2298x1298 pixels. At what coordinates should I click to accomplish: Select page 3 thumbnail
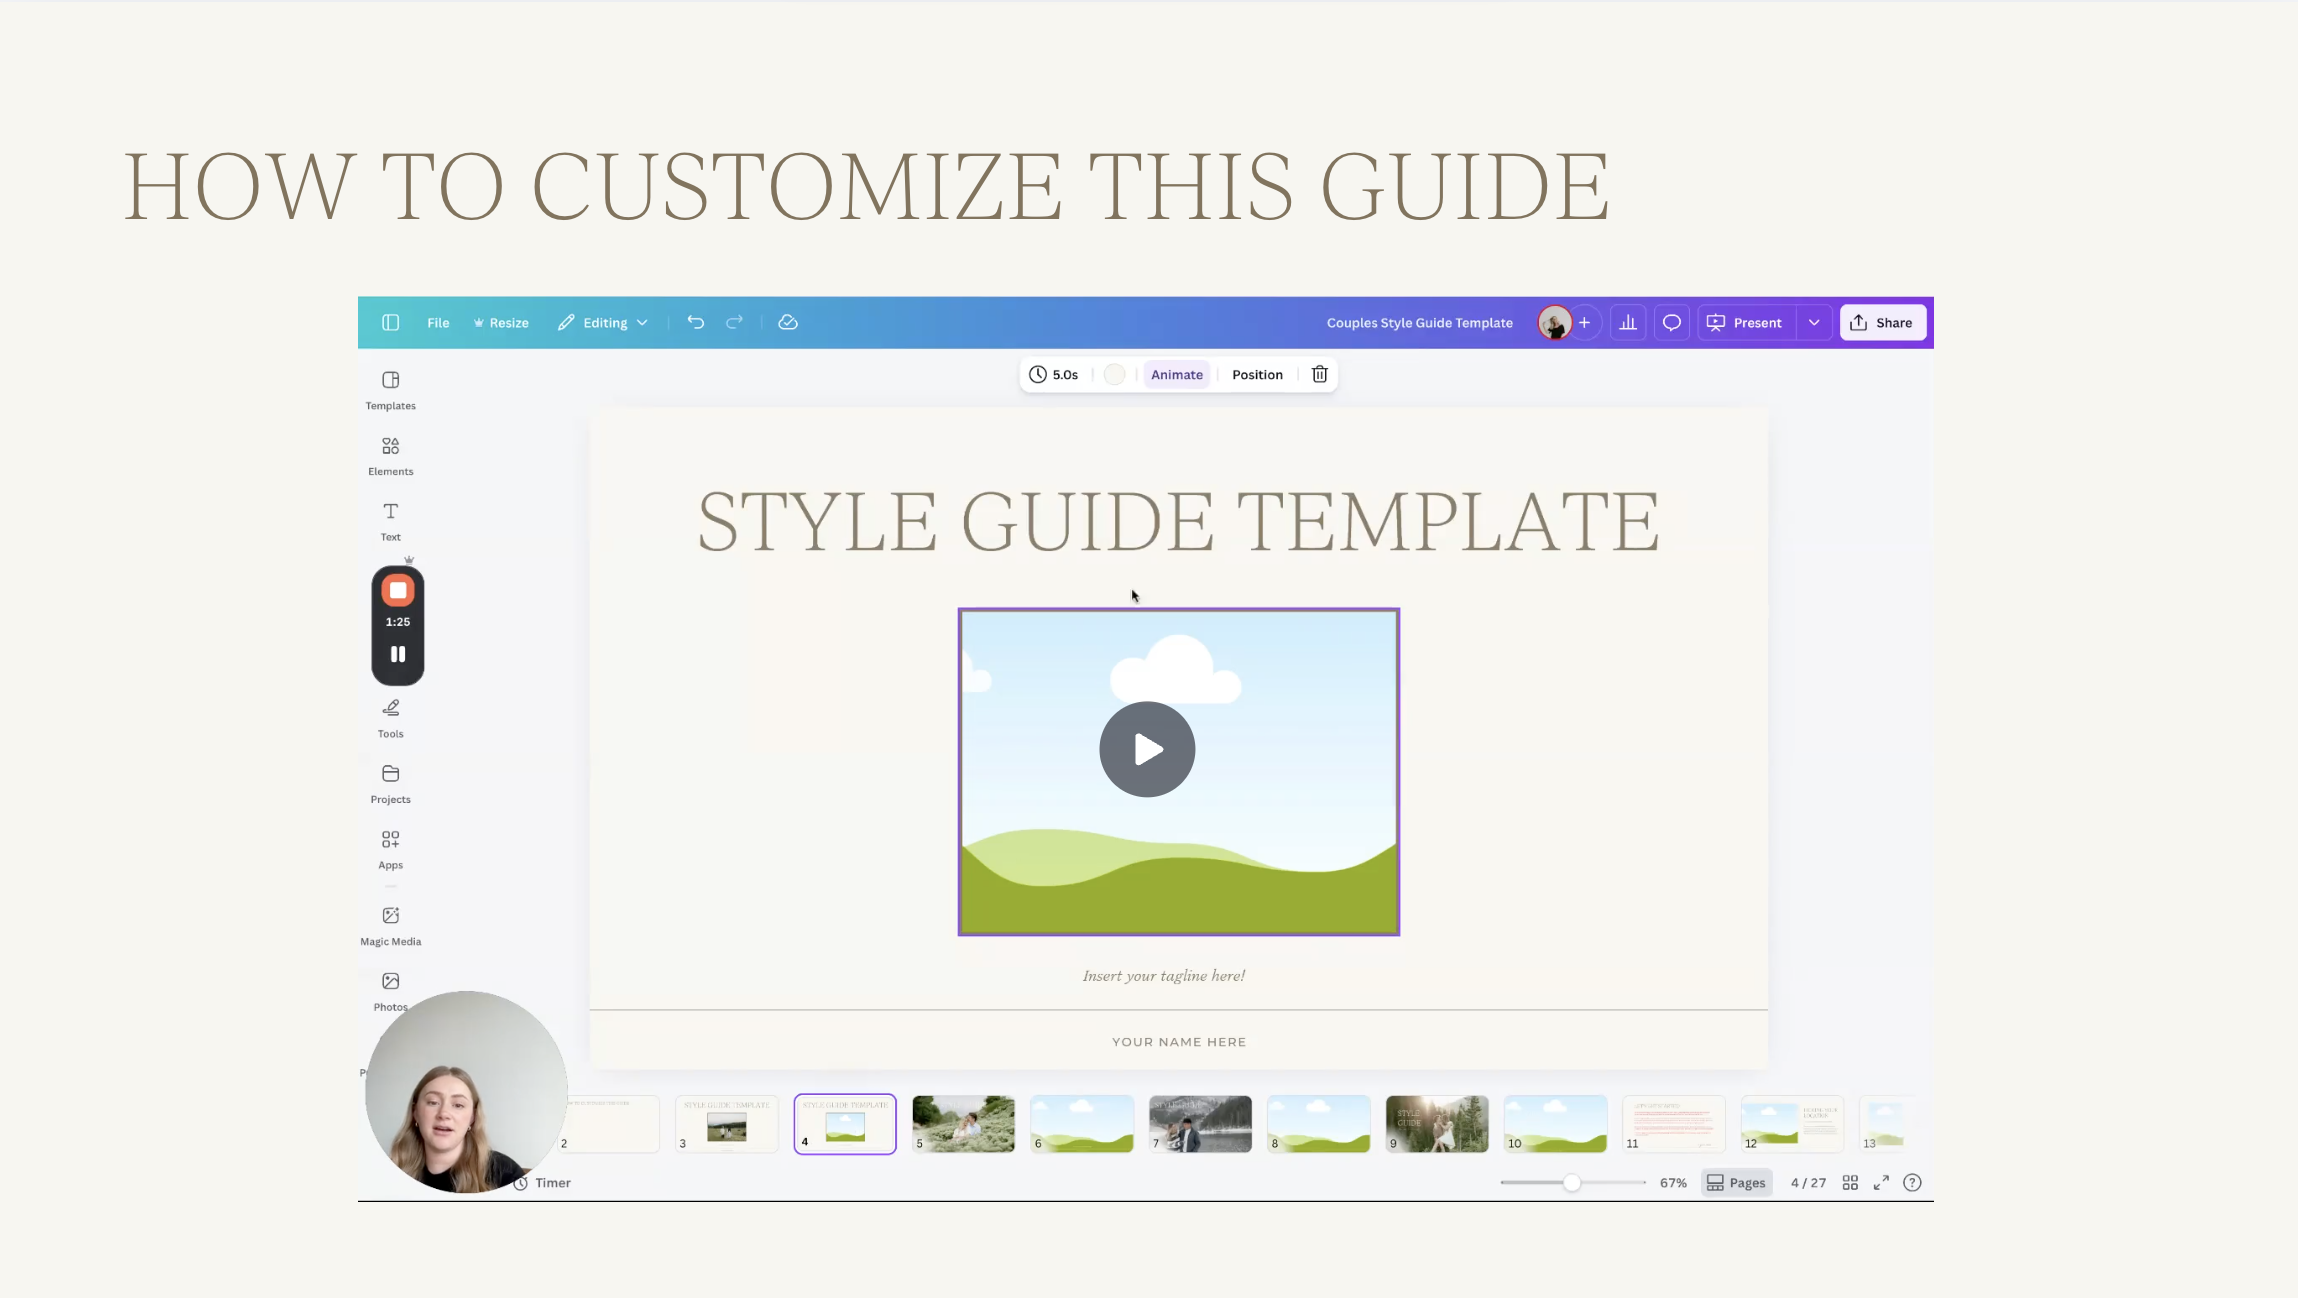click(727, 1124)
